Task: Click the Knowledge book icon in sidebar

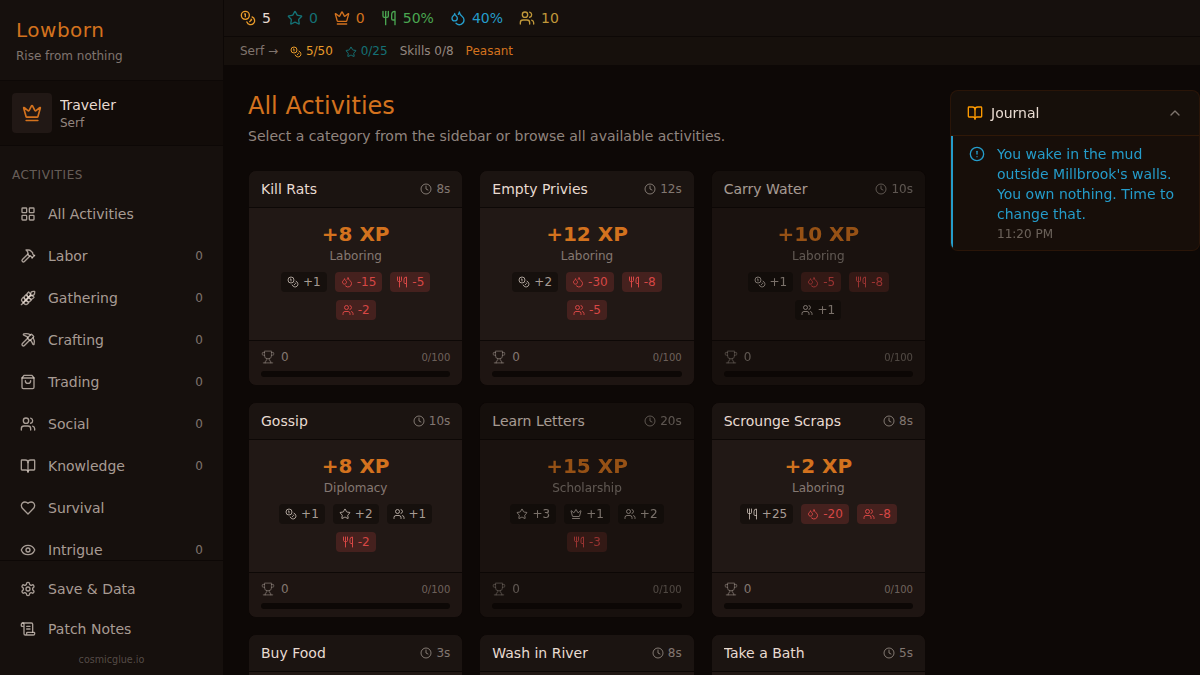Action: tap(28, 466)
